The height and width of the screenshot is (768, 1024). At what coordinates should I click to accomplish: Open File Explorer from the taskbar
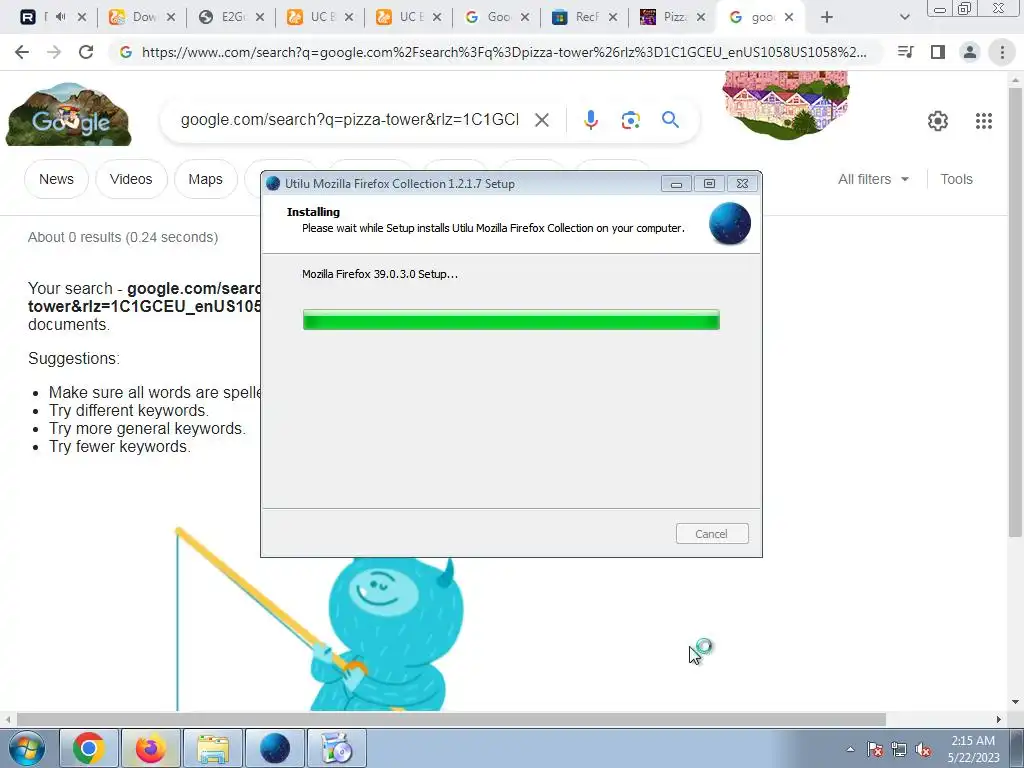tap(213, 748)
